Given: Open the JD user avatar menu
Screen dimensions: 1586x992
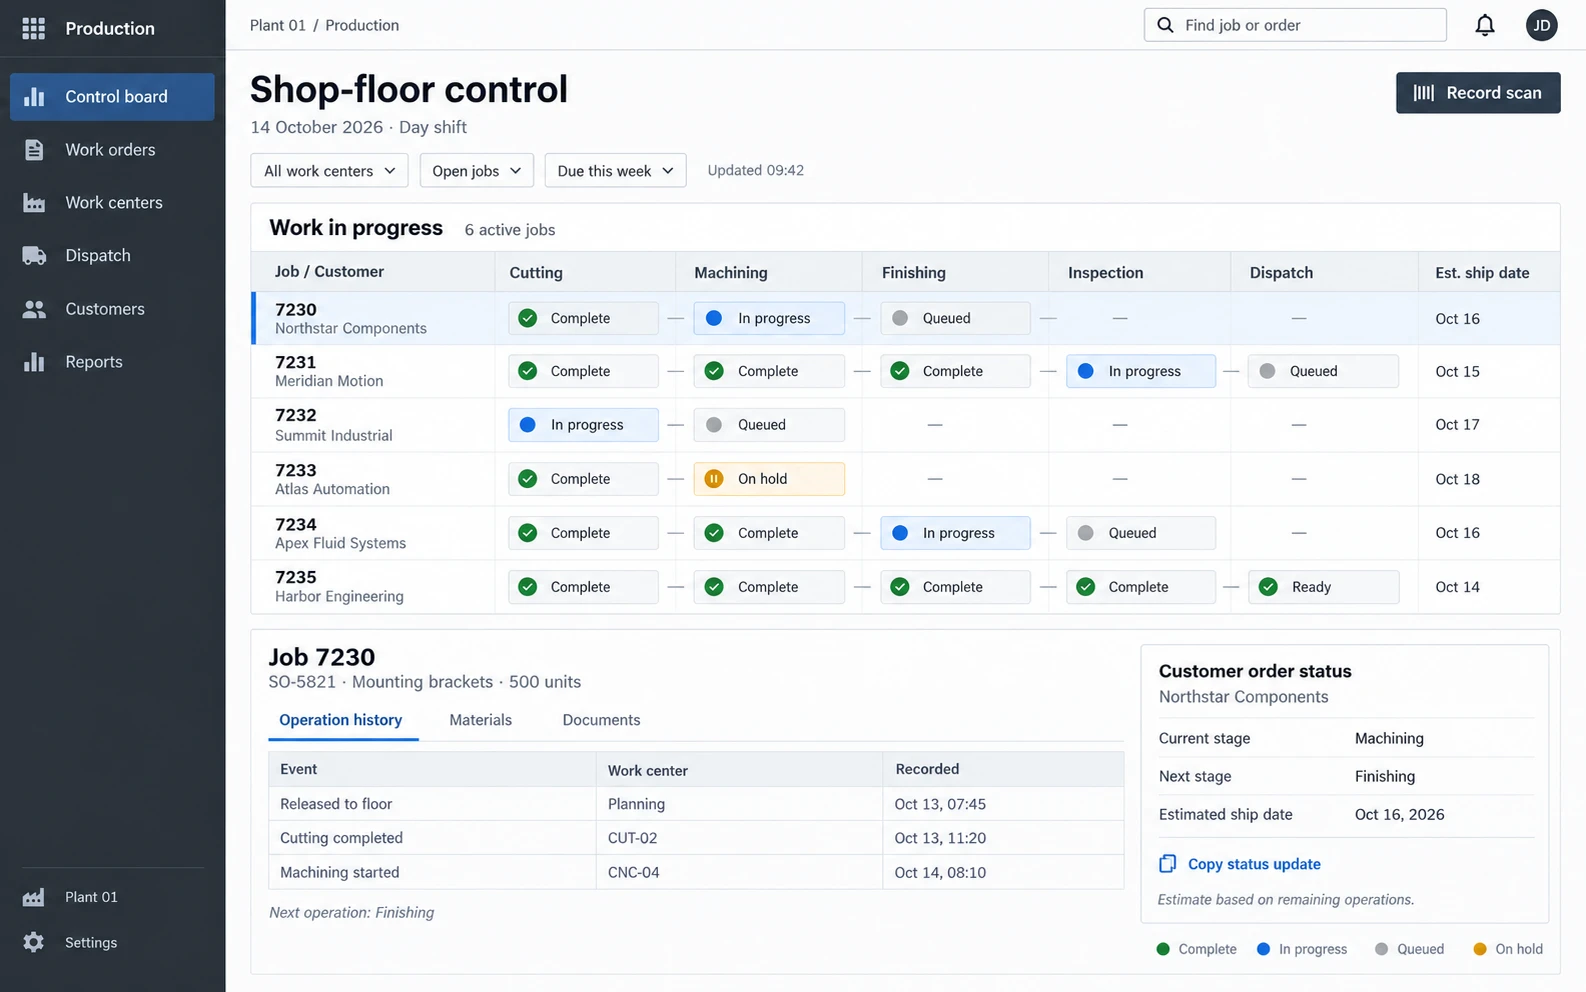Looking at the screenshot, I should pyautogui.click(x=1542, y=25).
